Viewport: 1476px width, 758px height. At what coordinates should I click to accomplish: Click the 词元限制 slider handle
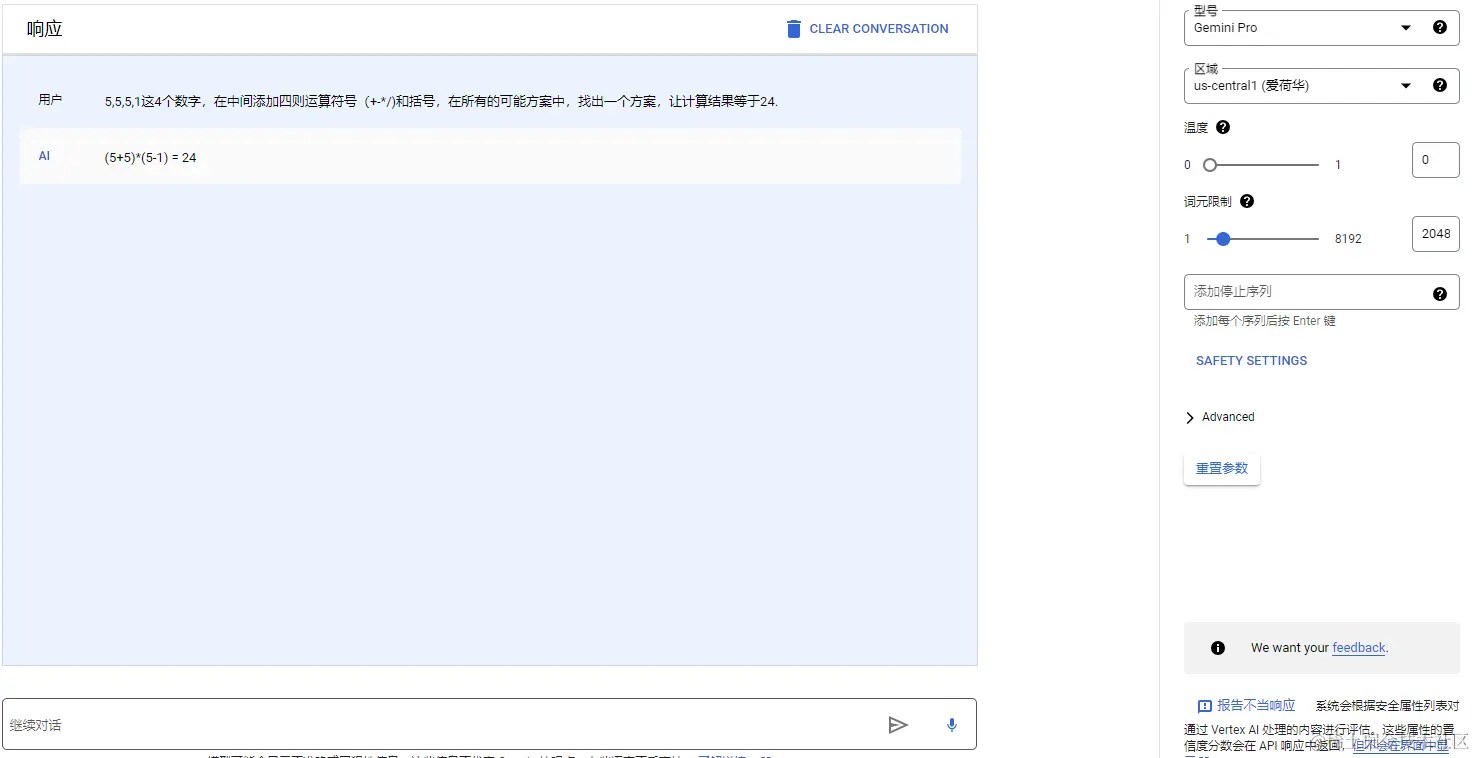point(1223,238)
